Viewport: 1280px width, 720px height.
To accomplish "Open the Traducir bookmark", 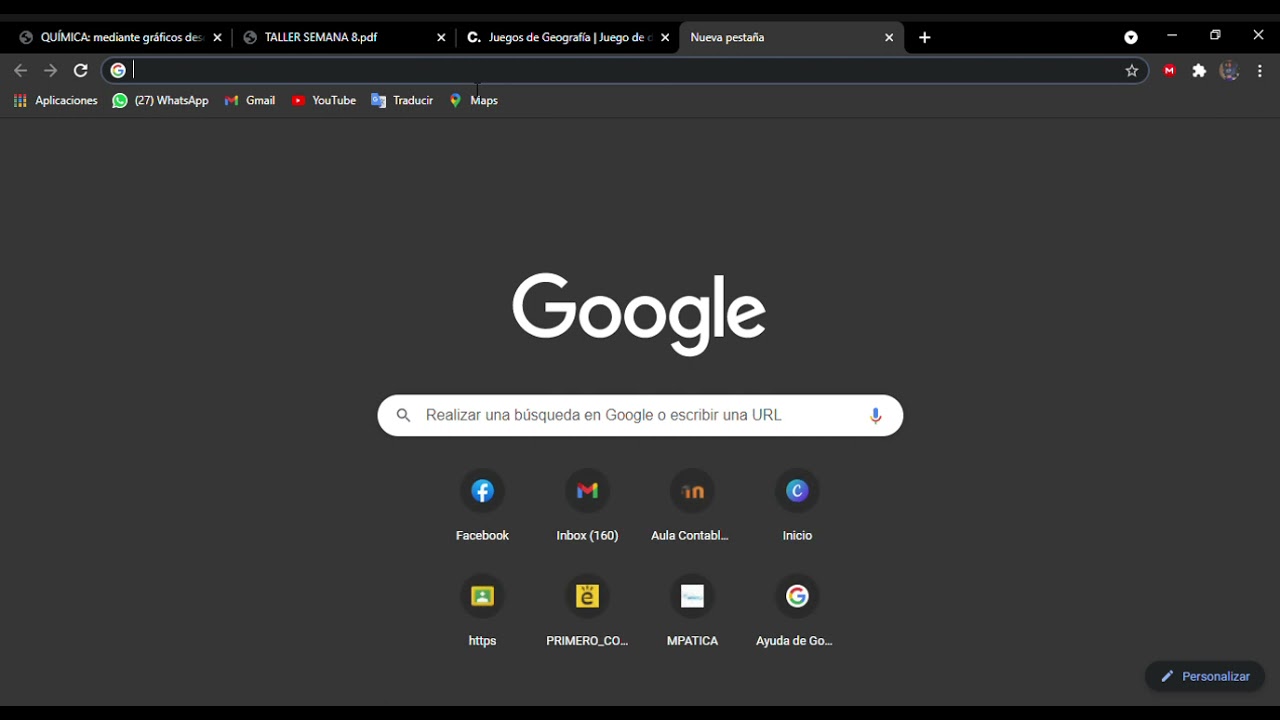I will 402,101.
